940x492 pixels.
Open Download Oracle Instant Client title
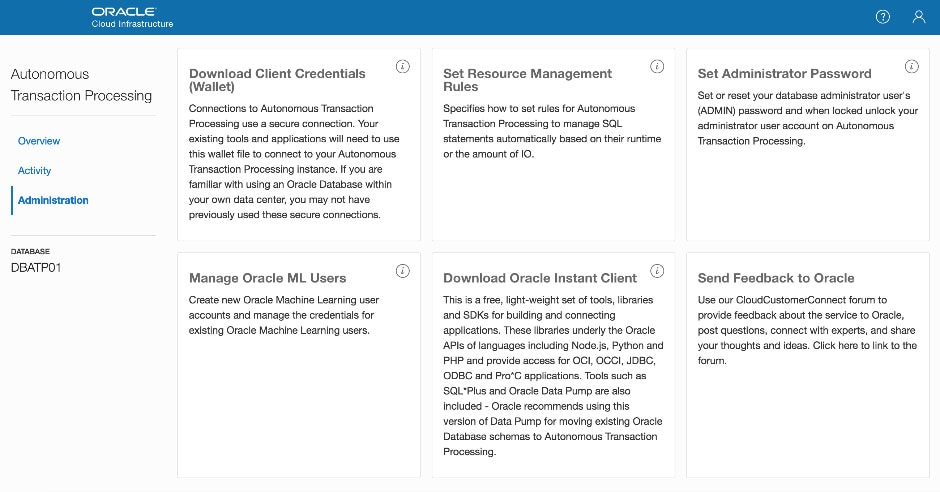pos(540,278)
